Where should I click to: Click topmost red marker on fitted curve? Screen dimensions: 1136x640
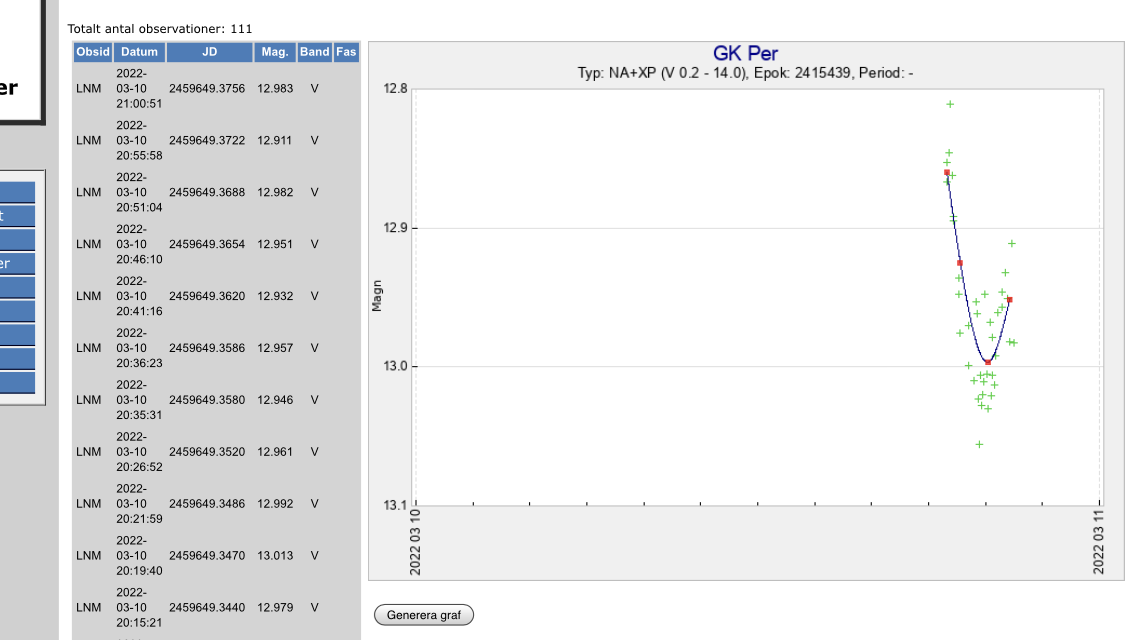coord(947,172)
